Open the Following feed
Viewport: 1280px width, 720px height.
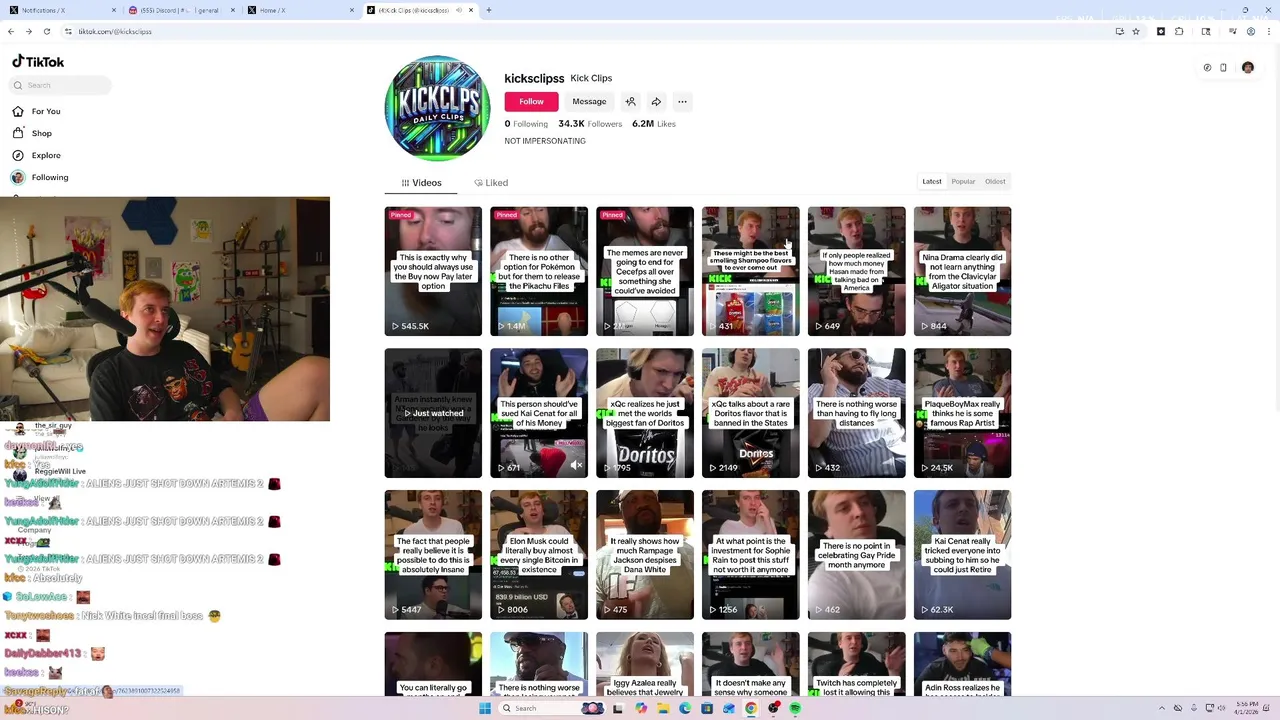click(40, 177)
